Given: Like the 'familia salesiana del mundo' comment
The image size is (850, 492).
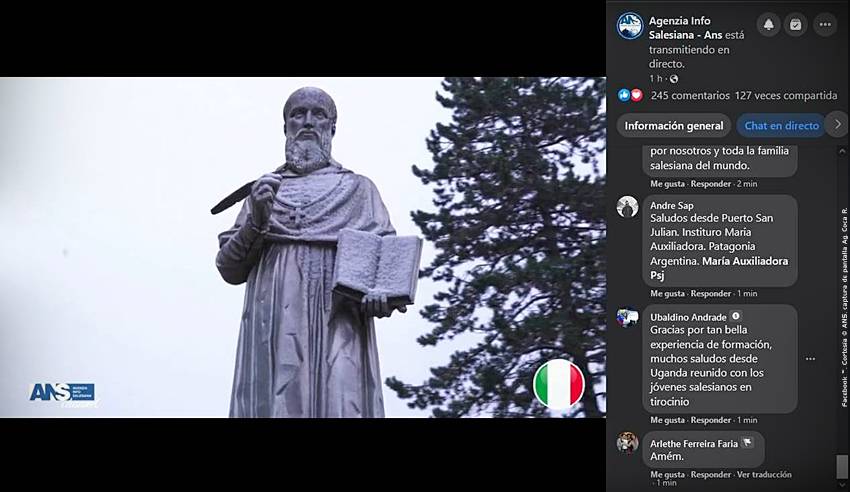Looking at the screenshot, I should (x=667, y=184).
